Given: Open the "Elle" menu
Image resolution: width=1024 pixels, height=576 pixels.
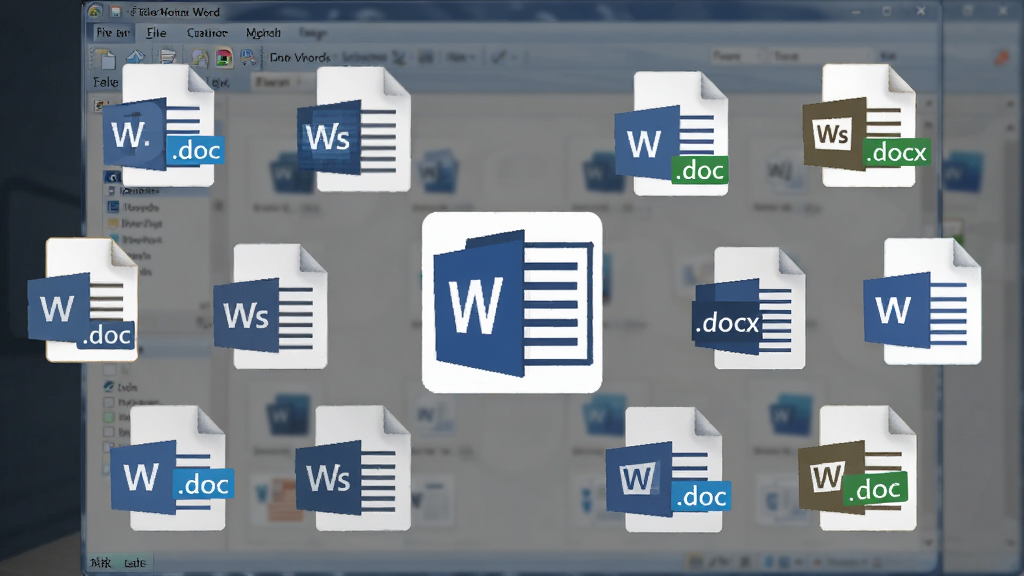Looking at the screenshot, I should pyautogui.click(x=156, y=33).
